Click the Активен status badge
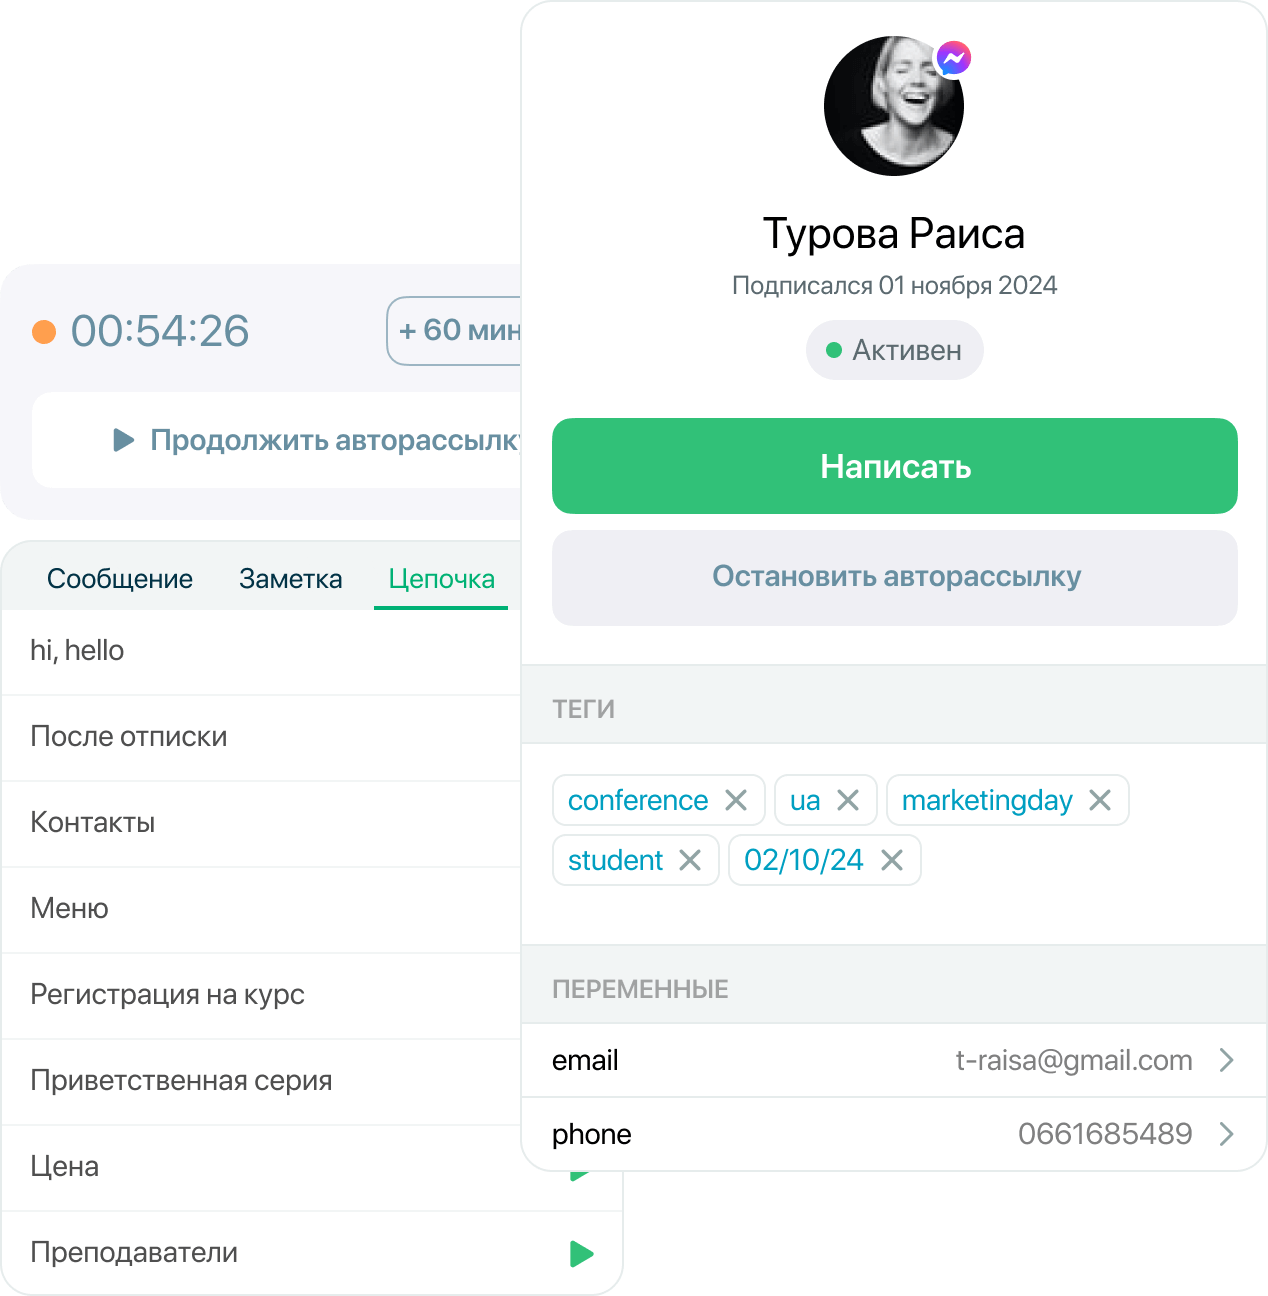This screenshot has height=1296, width=1268. click(894, 350)
